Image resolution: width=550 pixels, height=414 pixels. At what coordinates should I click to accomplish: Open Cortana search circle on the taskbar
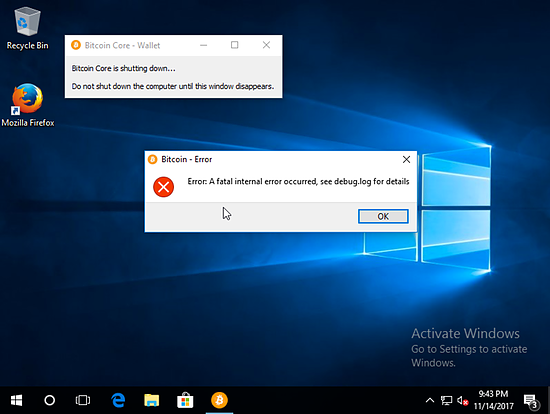coord(49,400)
